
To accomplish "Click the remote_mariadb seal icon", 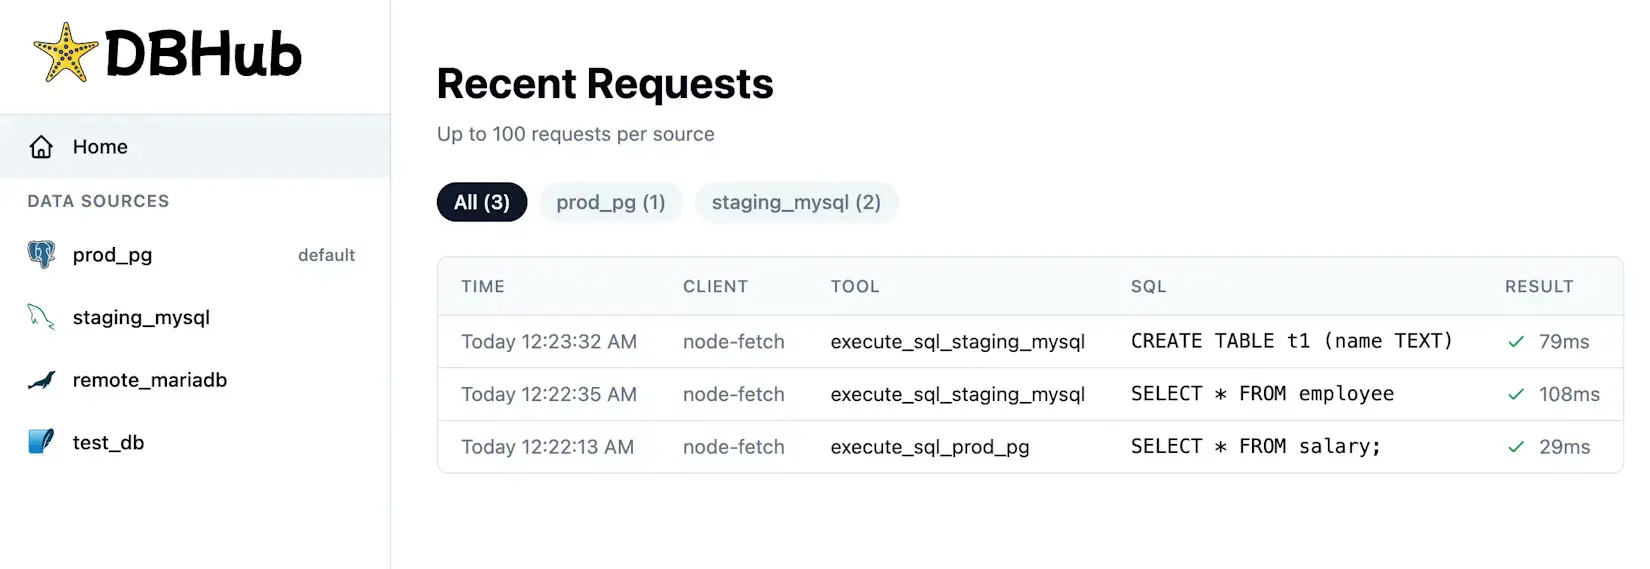I will (x=41, y=380).
